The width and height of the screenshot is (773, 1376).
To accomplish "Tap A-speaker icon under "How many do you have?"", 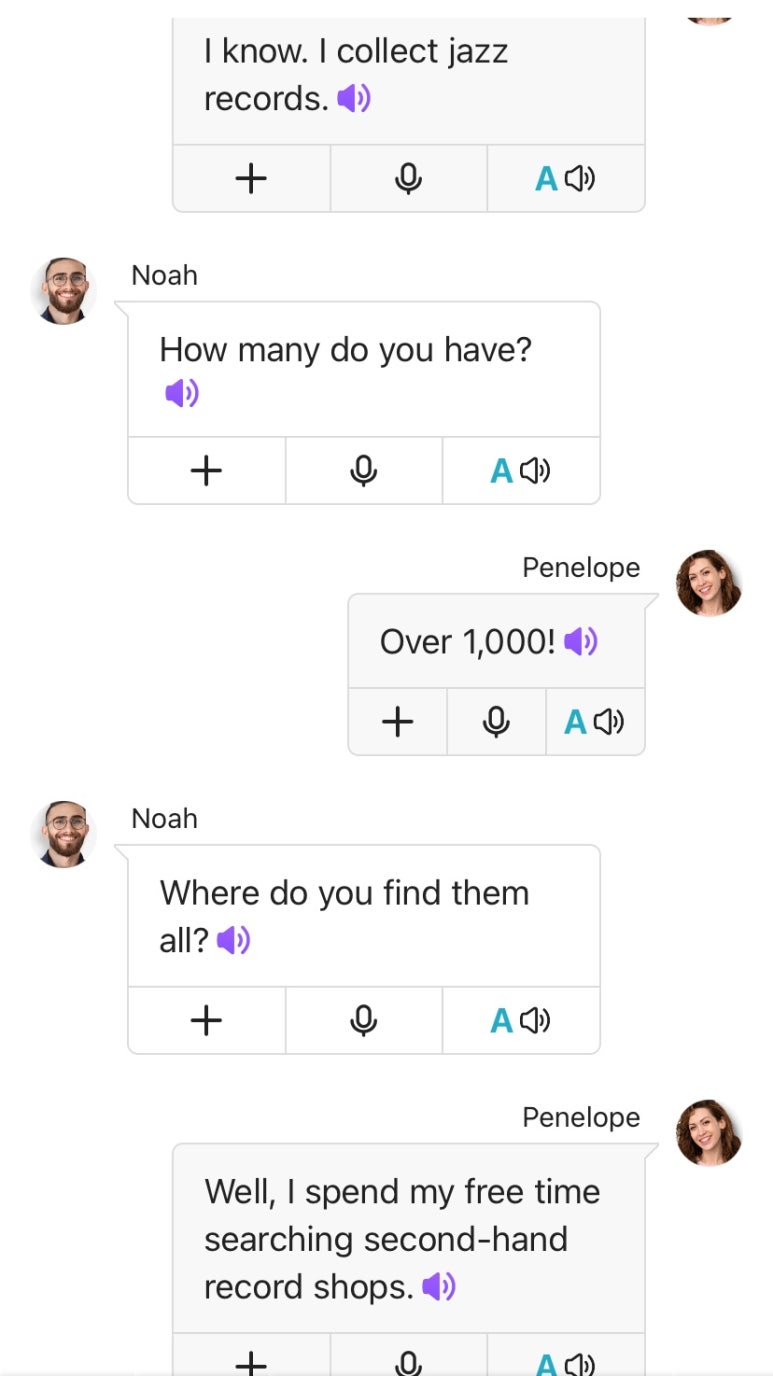I will pyautogui.click(x=520, y=470).
